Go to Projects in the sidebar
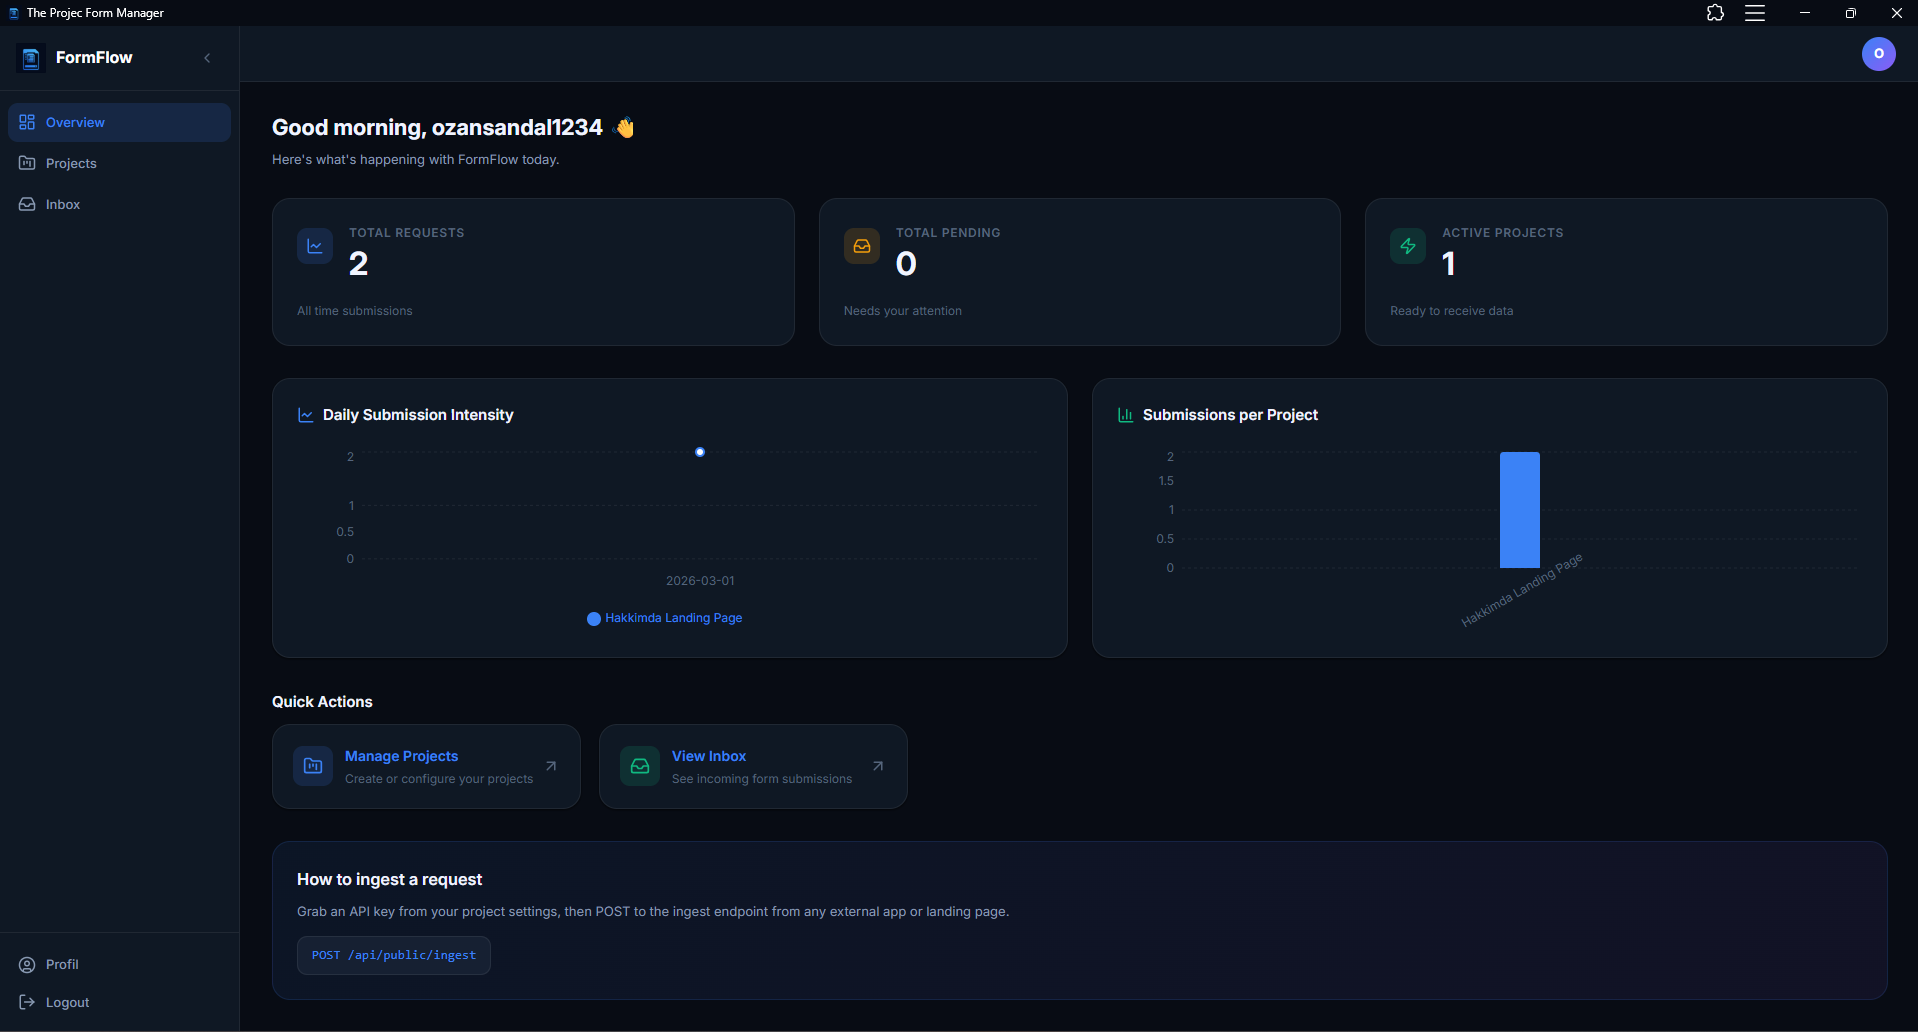Screen dimensions: 1918x1032 point(71,163)
